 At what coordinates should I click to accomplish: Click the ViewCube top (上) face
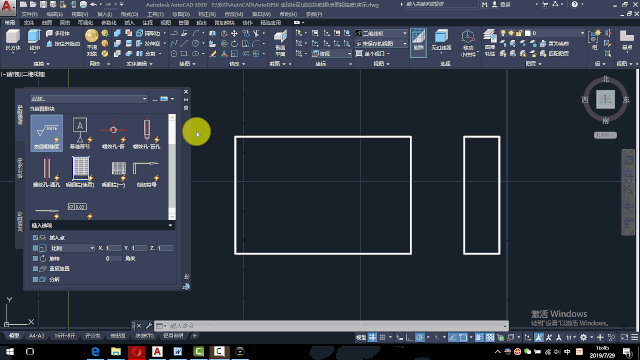tap(605, 100)
